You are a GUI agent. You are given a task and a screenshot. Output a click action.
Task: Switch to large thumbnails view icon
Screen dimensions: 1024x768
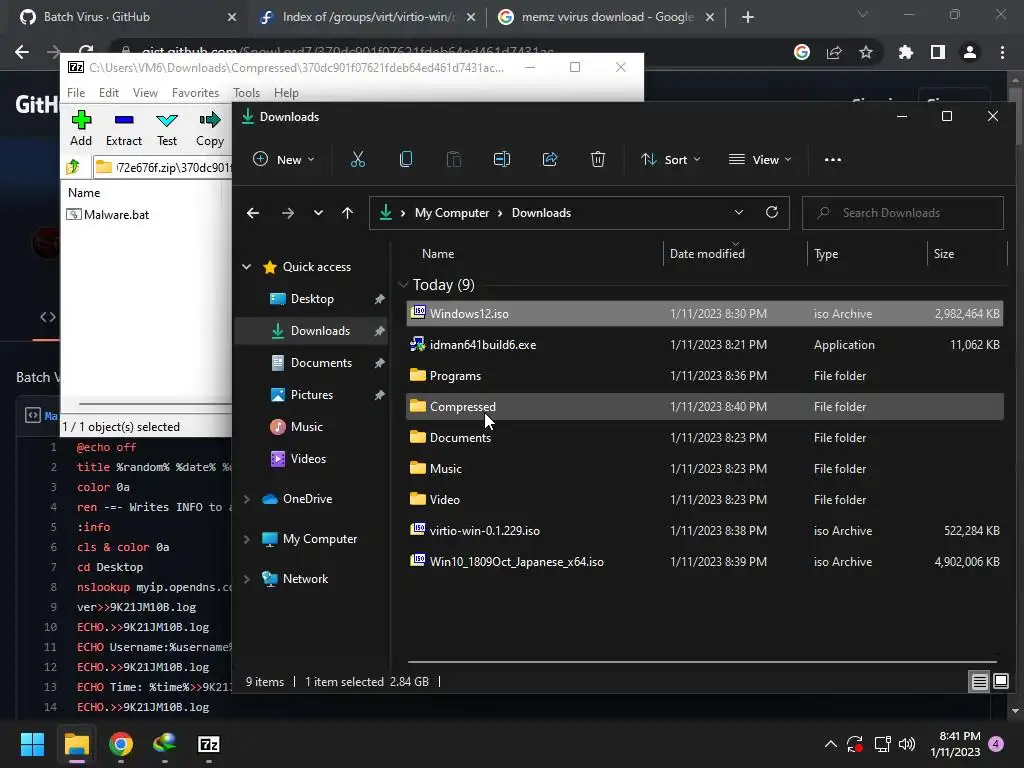coord(1001,682)
